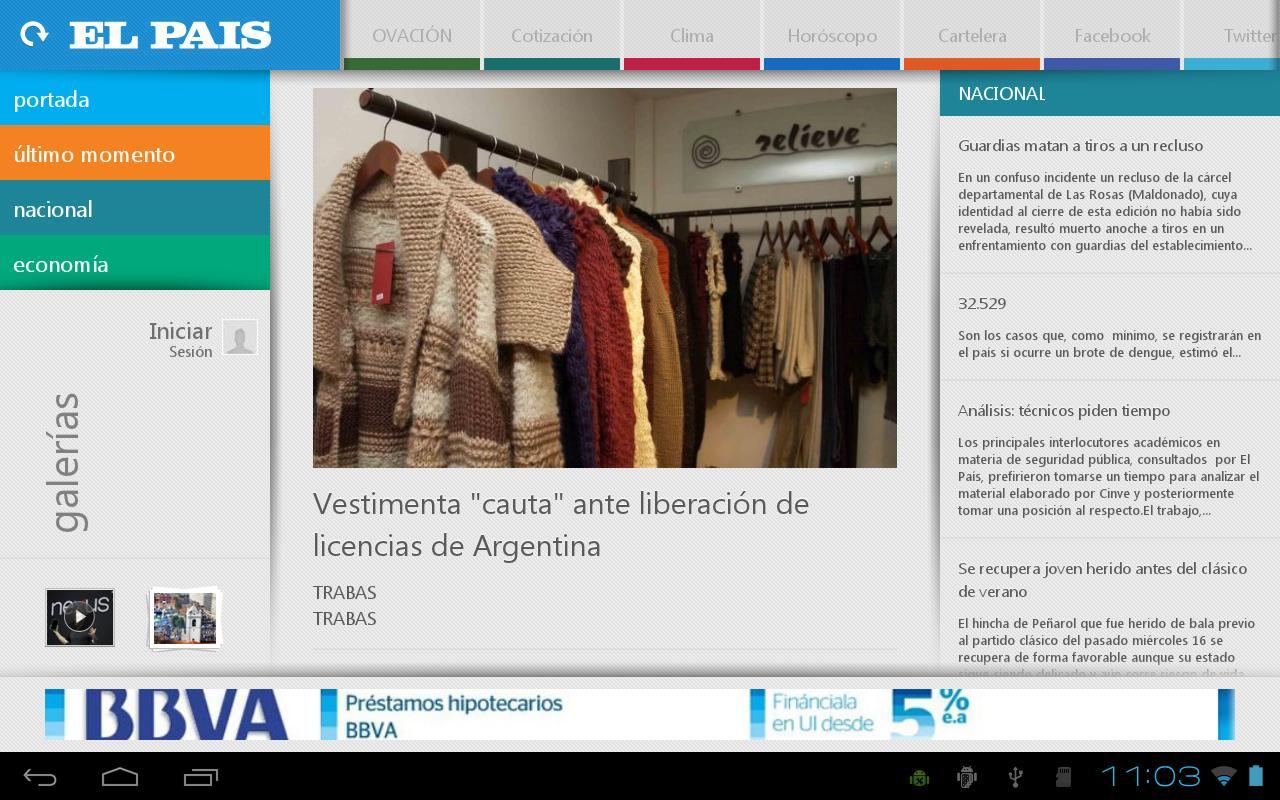
Task: Tap the user avatar beside Iniciar Sesión
Action: [240, 337]
